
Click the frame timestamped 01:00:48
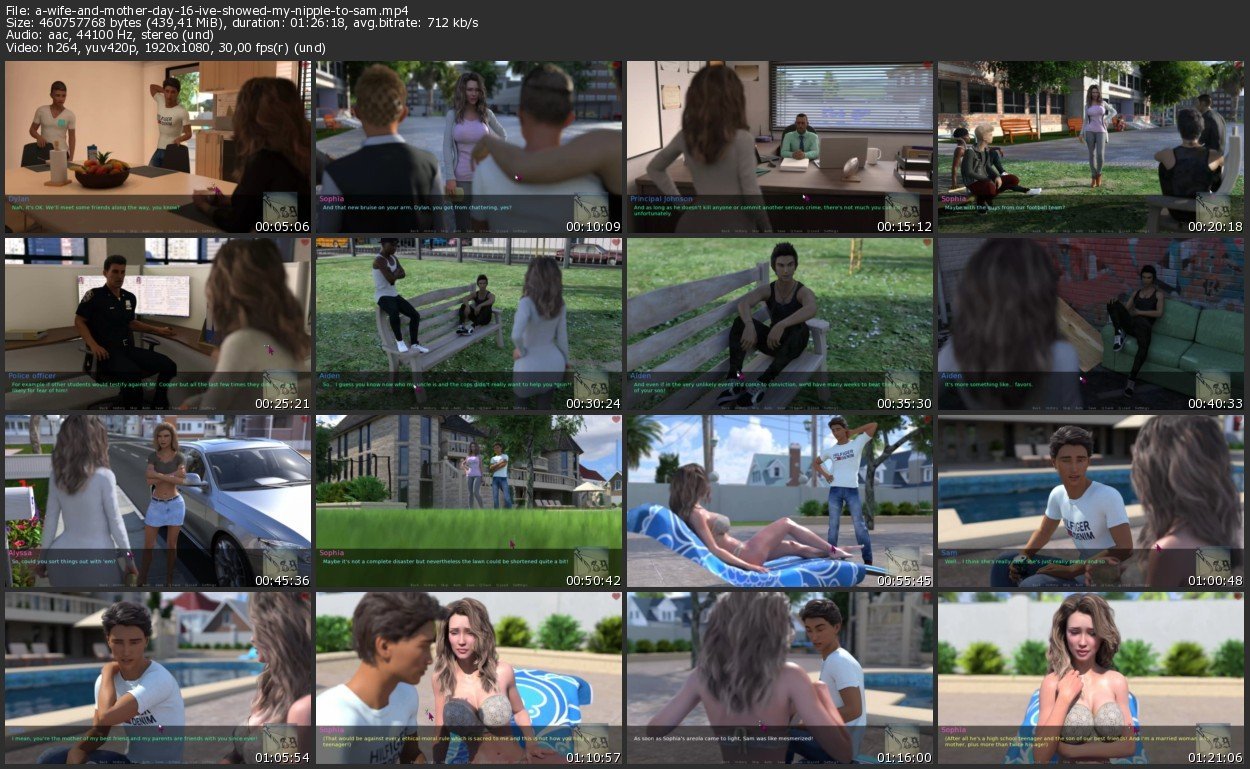coord(1091,501)
